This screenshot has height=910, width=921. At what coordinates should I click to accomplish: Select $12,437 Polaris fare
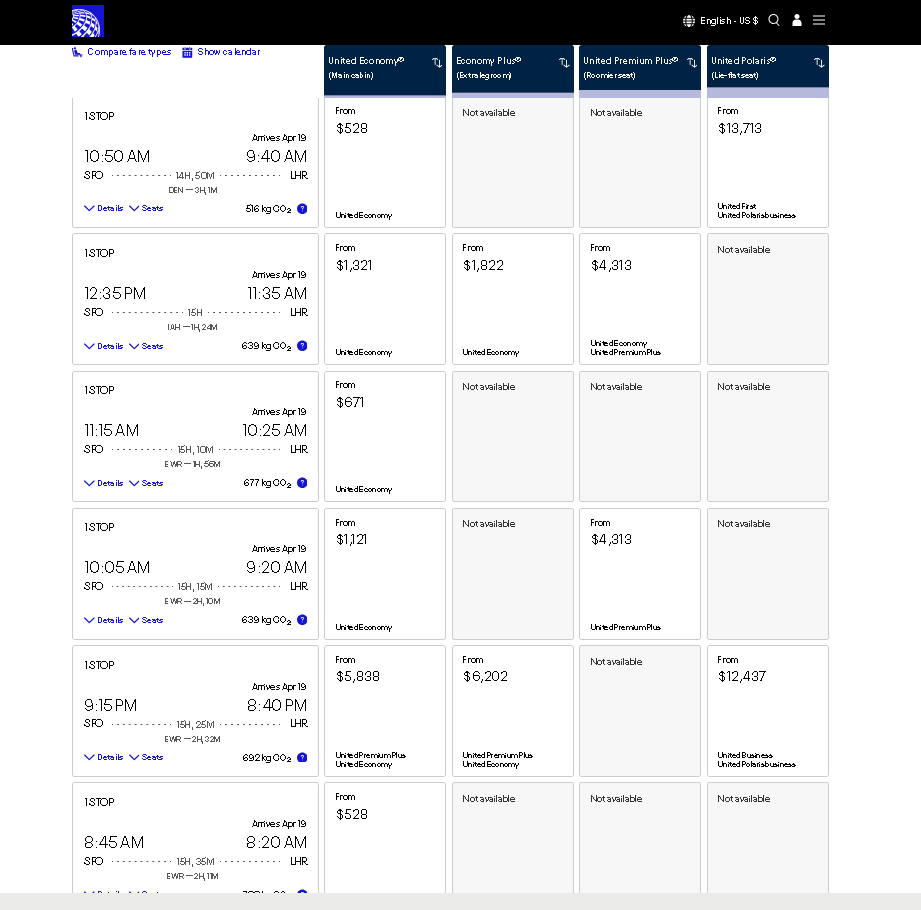click(768, 711)
